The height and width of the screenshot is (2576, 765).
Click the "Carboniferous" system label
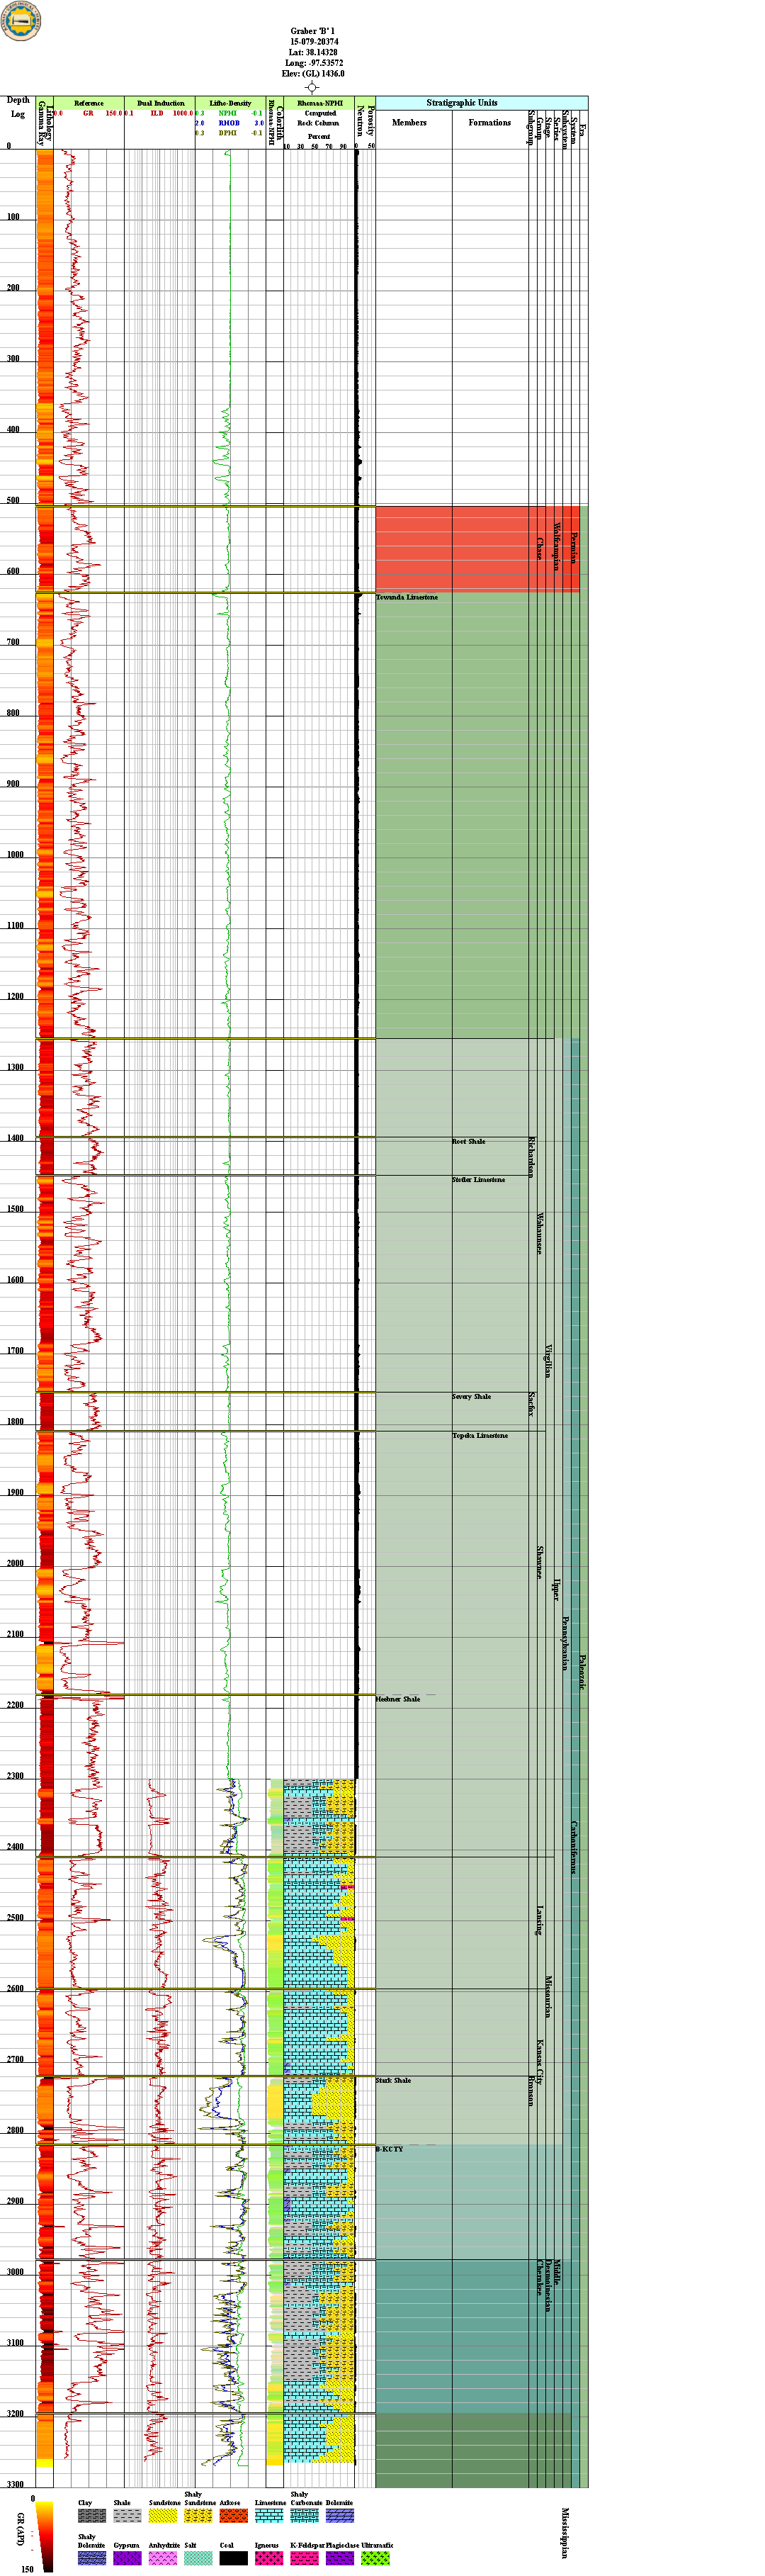574,1847
